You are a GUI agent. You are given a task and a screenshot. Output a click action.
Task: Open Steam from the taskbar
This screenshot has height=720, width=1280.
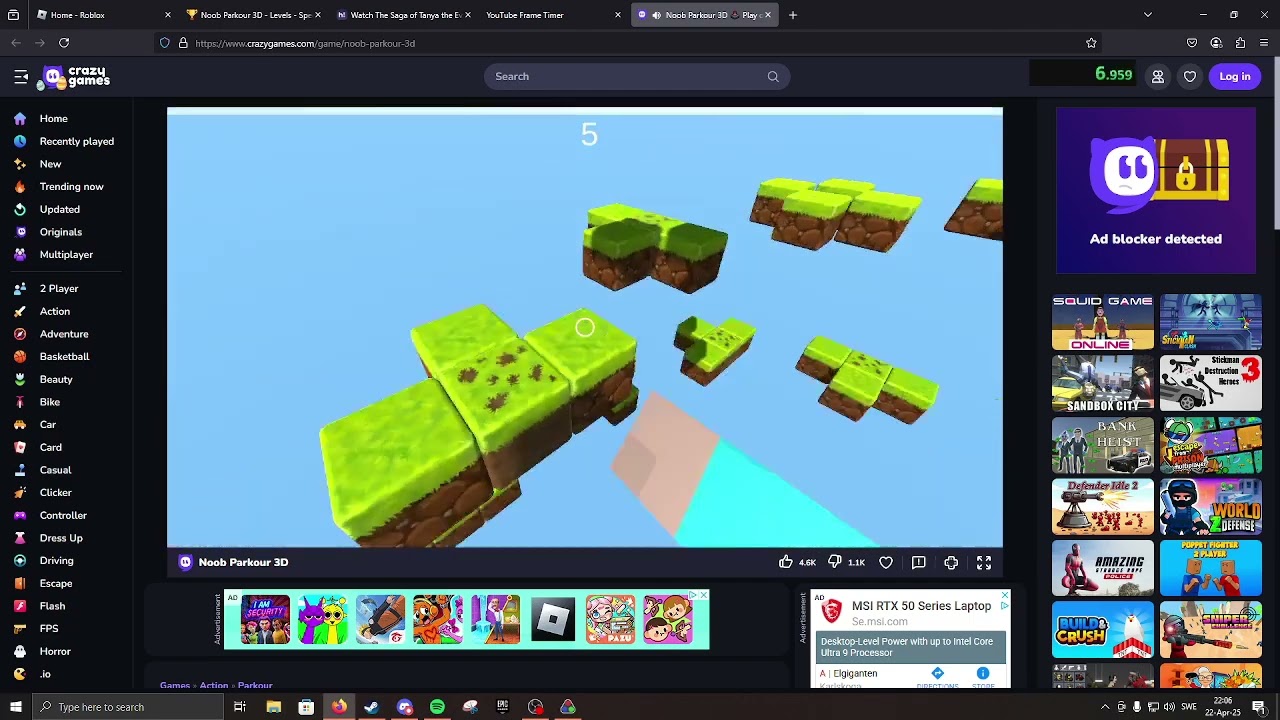point(371,707)
